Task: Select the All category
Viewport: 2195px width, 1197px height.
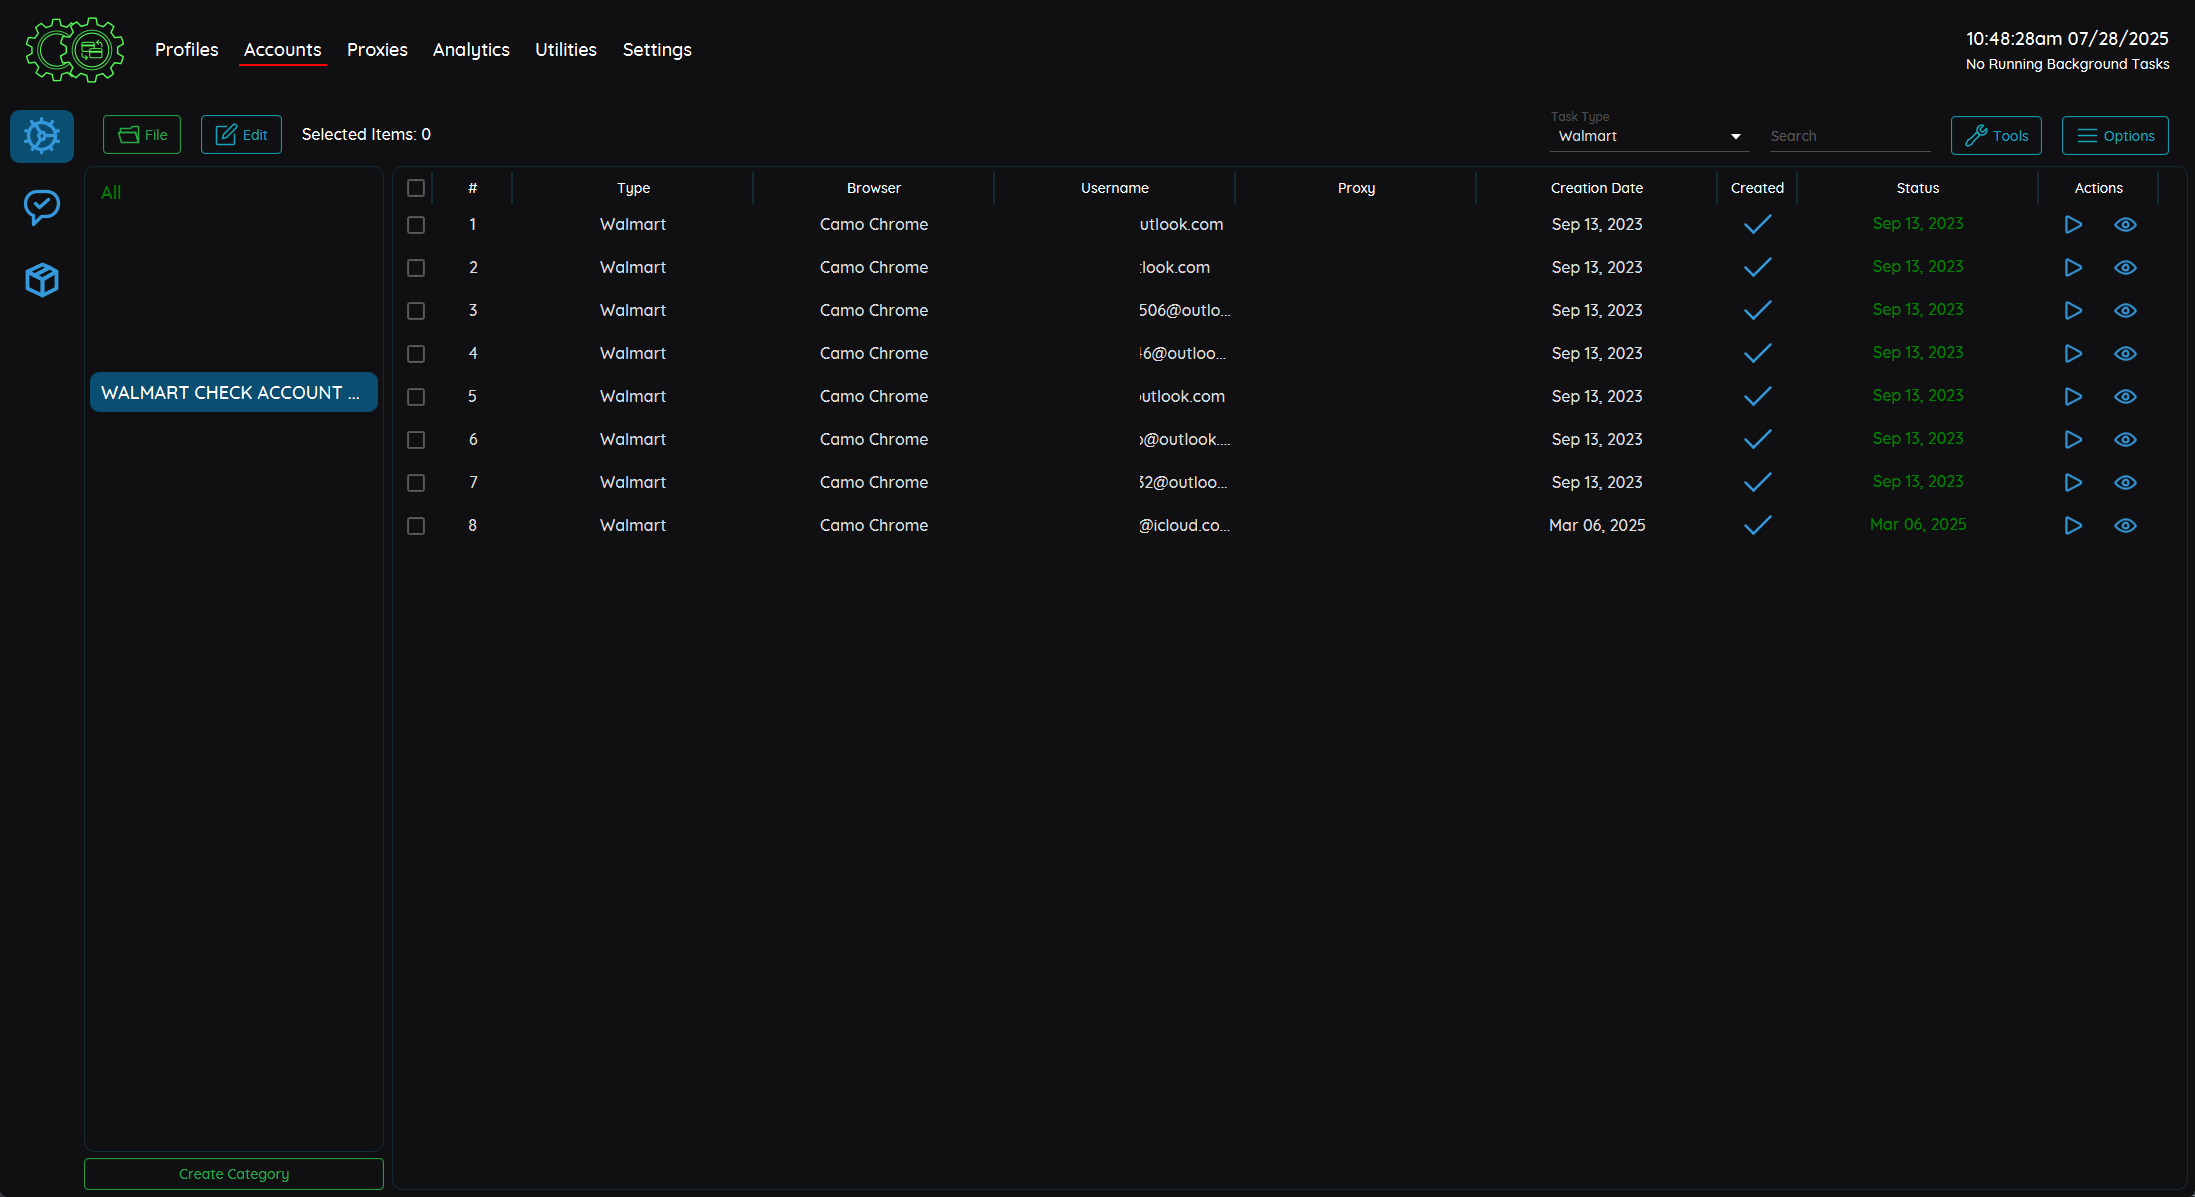Action: [111, 193]
